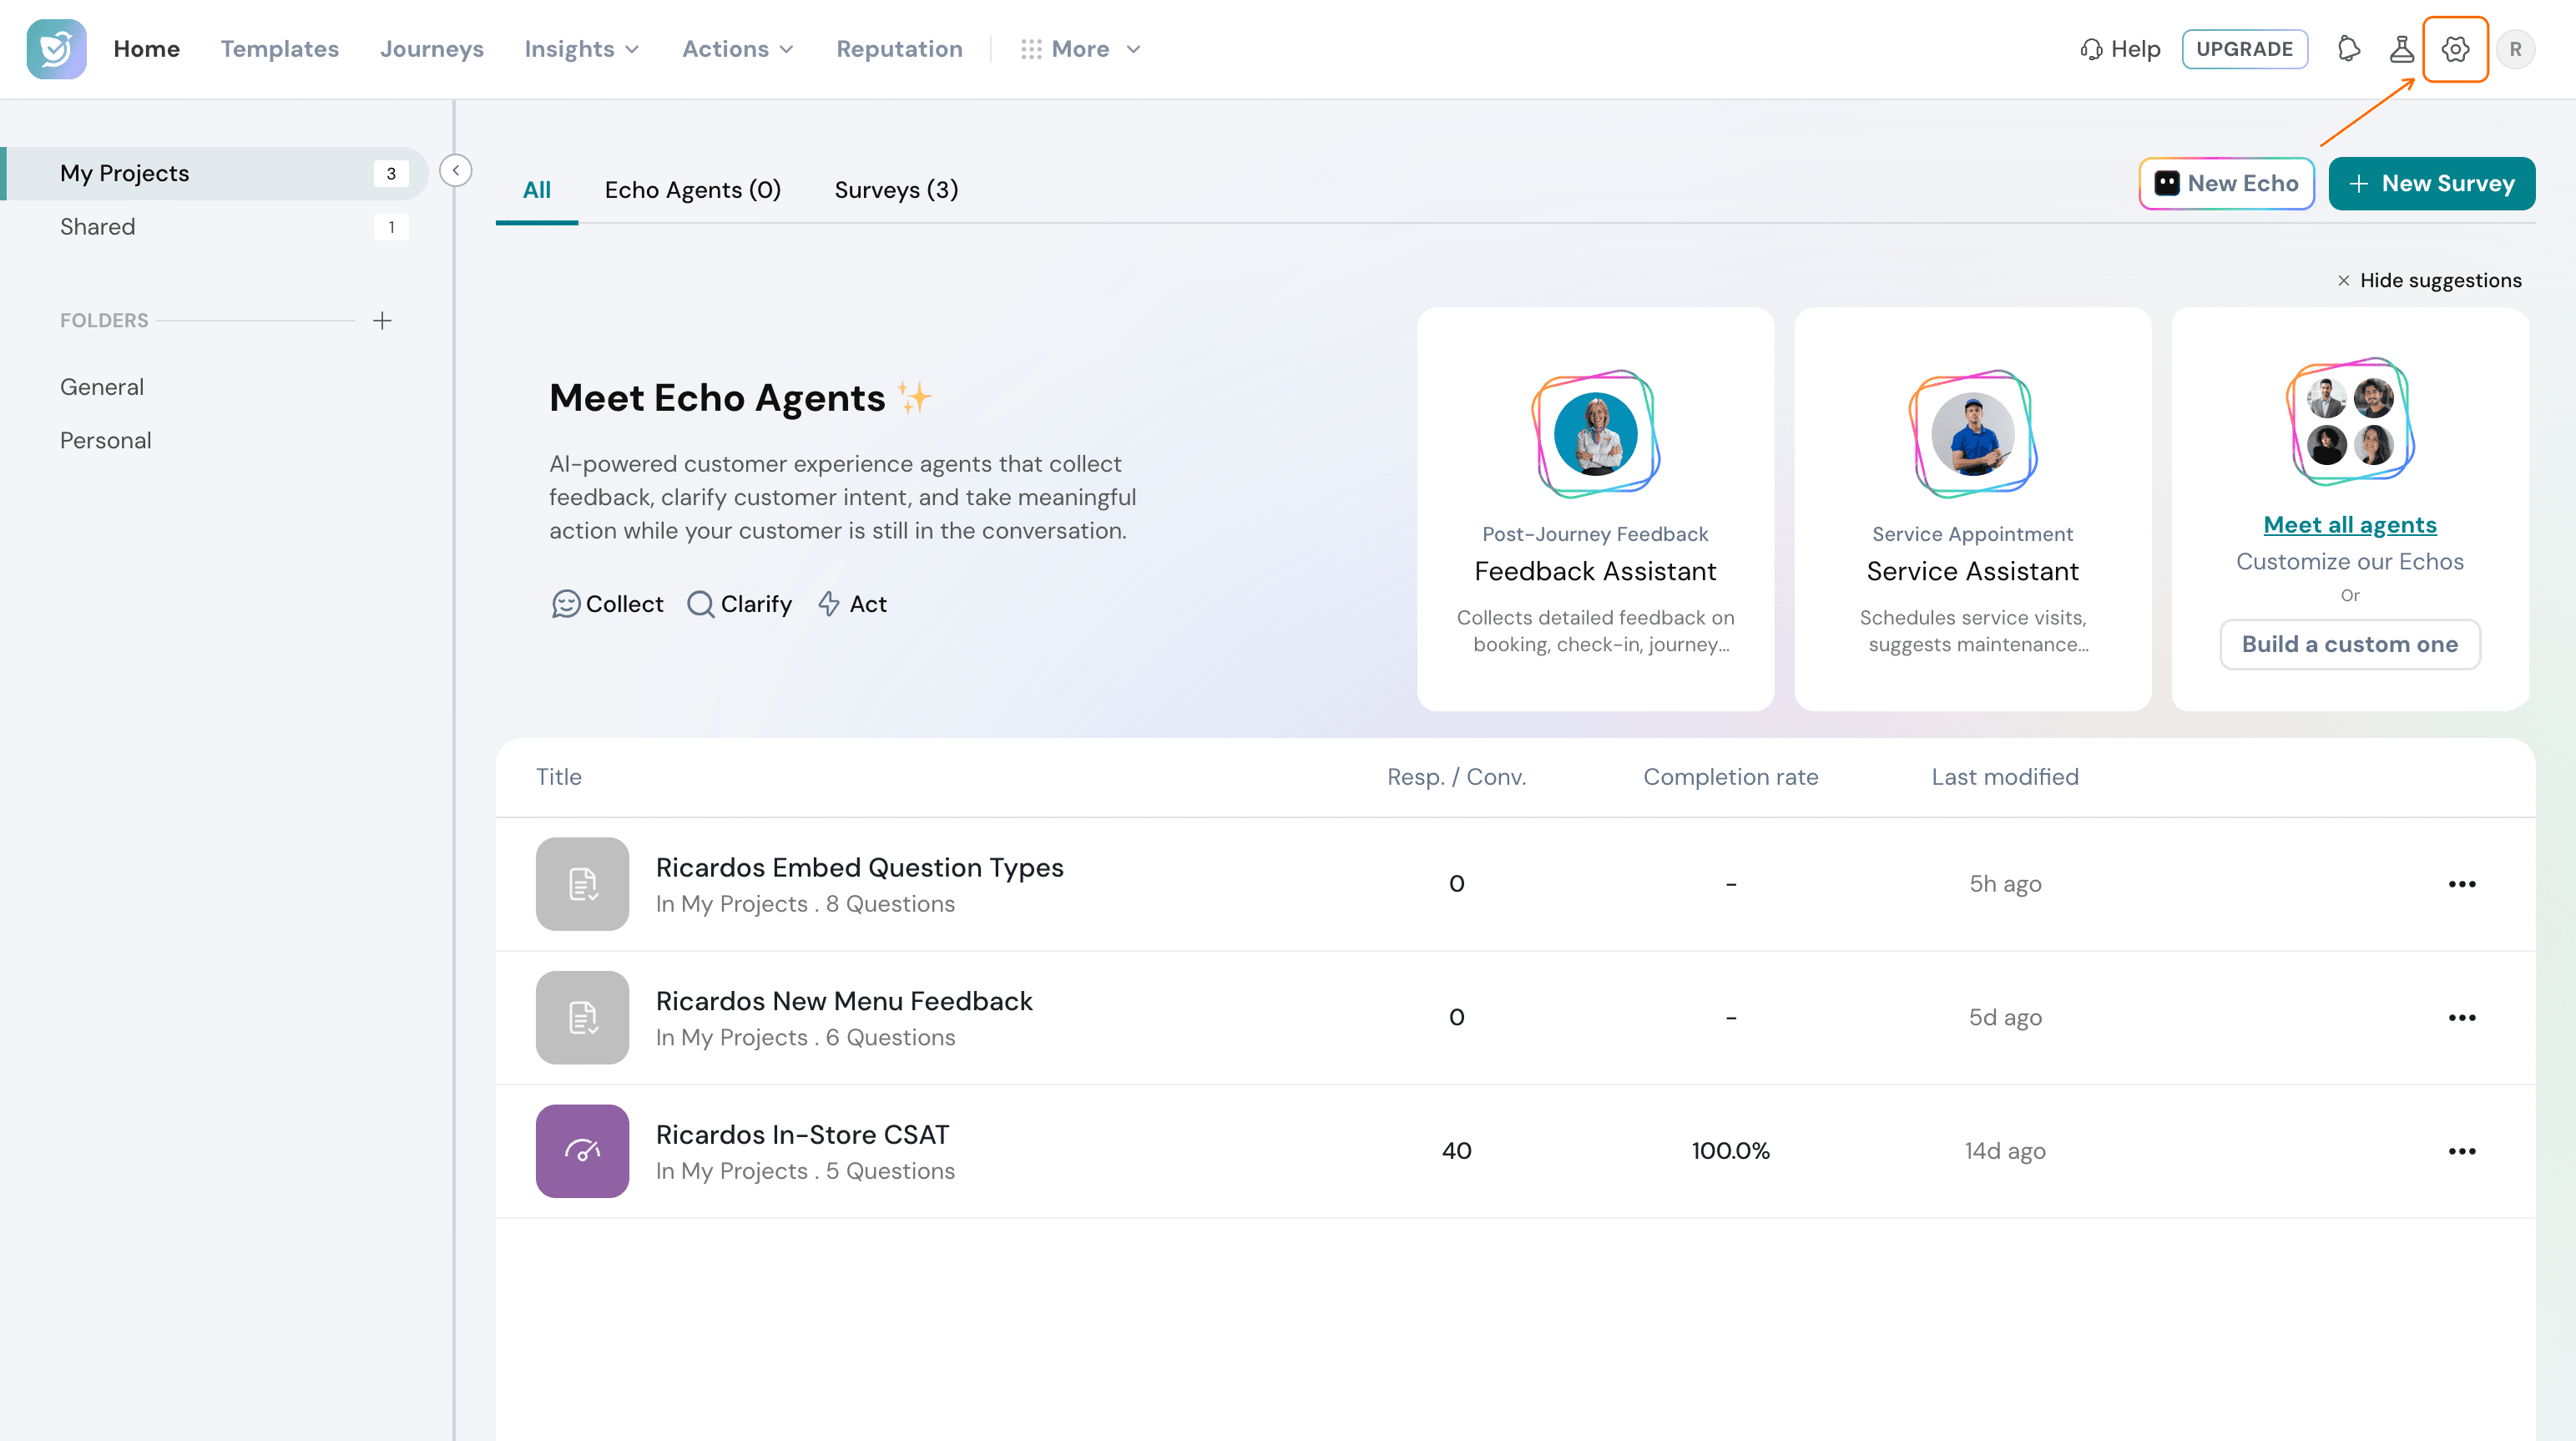This screenshot has width=2576, height=1441.
Task: Open Ricardos New Menu Feedback title
Action: 844,1001
